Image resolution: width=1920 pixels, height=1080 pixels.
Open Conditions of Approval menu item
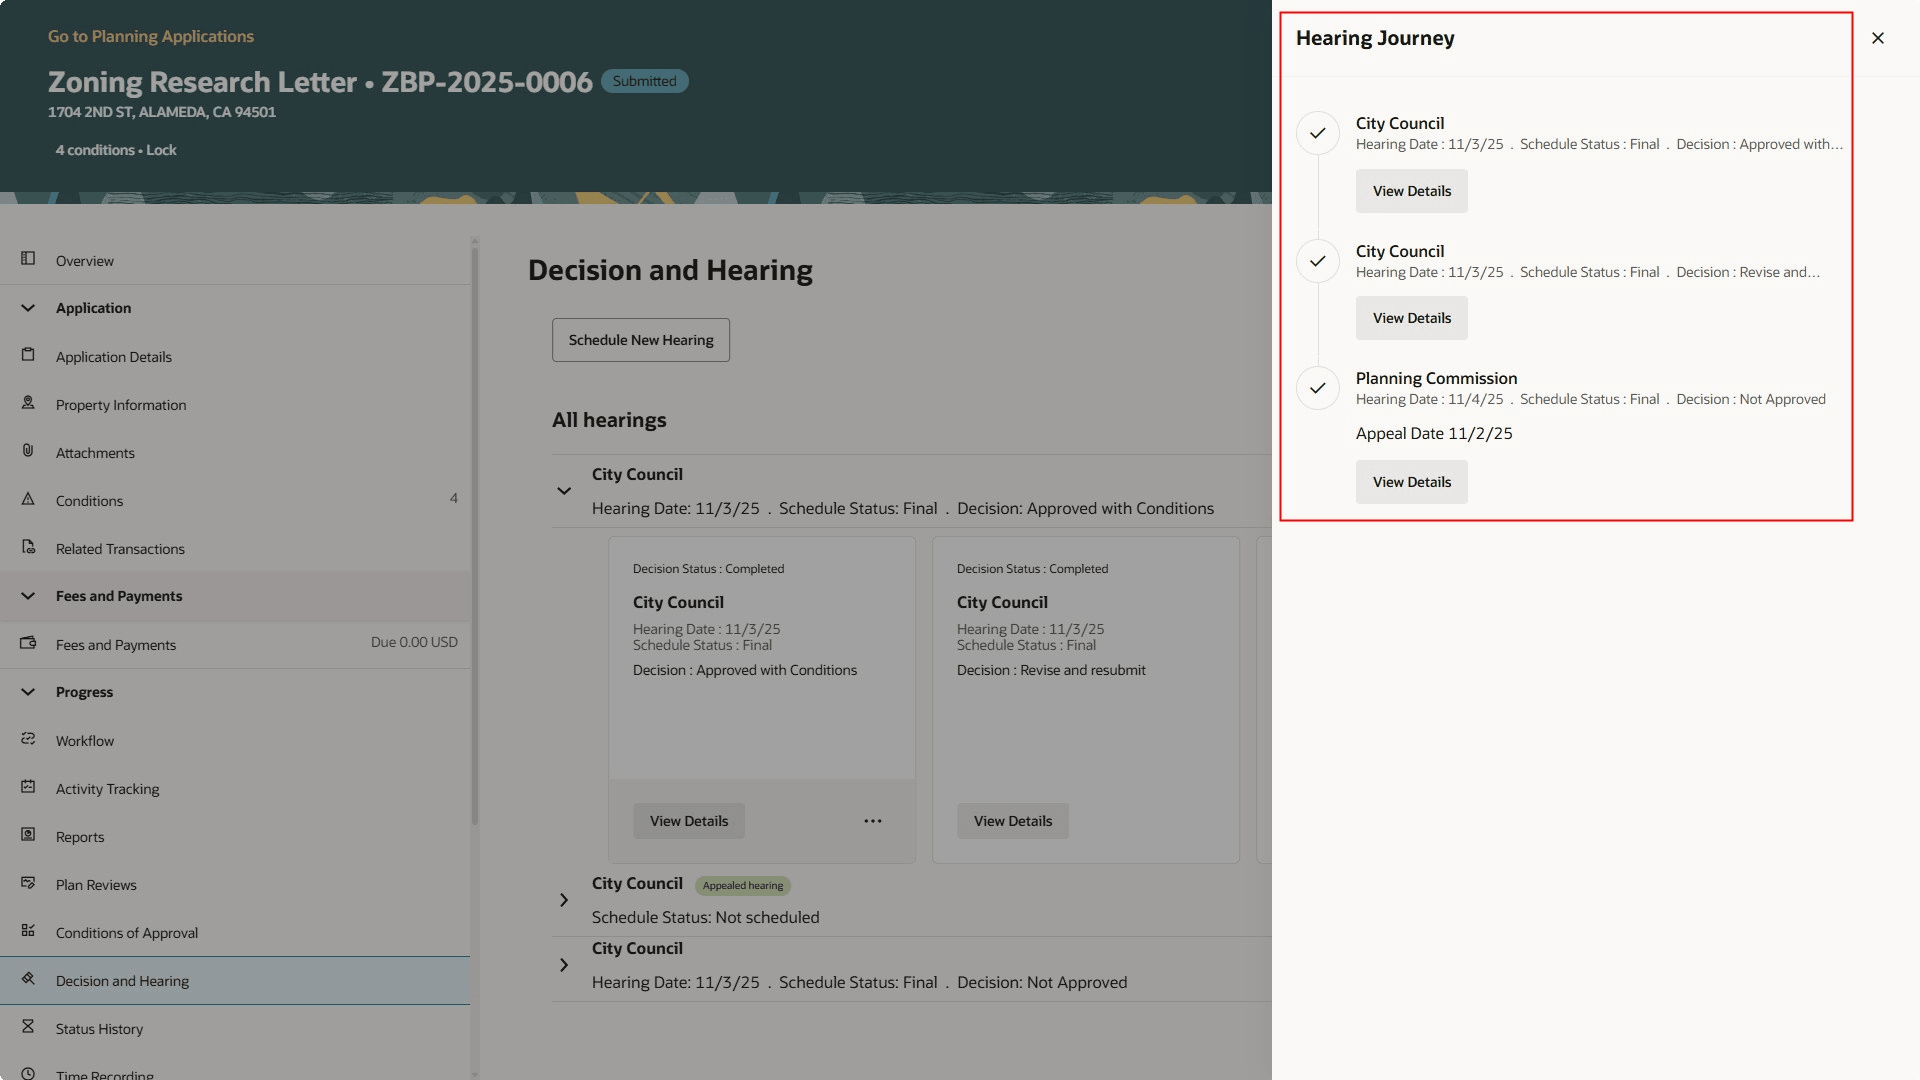pos(127,933)
